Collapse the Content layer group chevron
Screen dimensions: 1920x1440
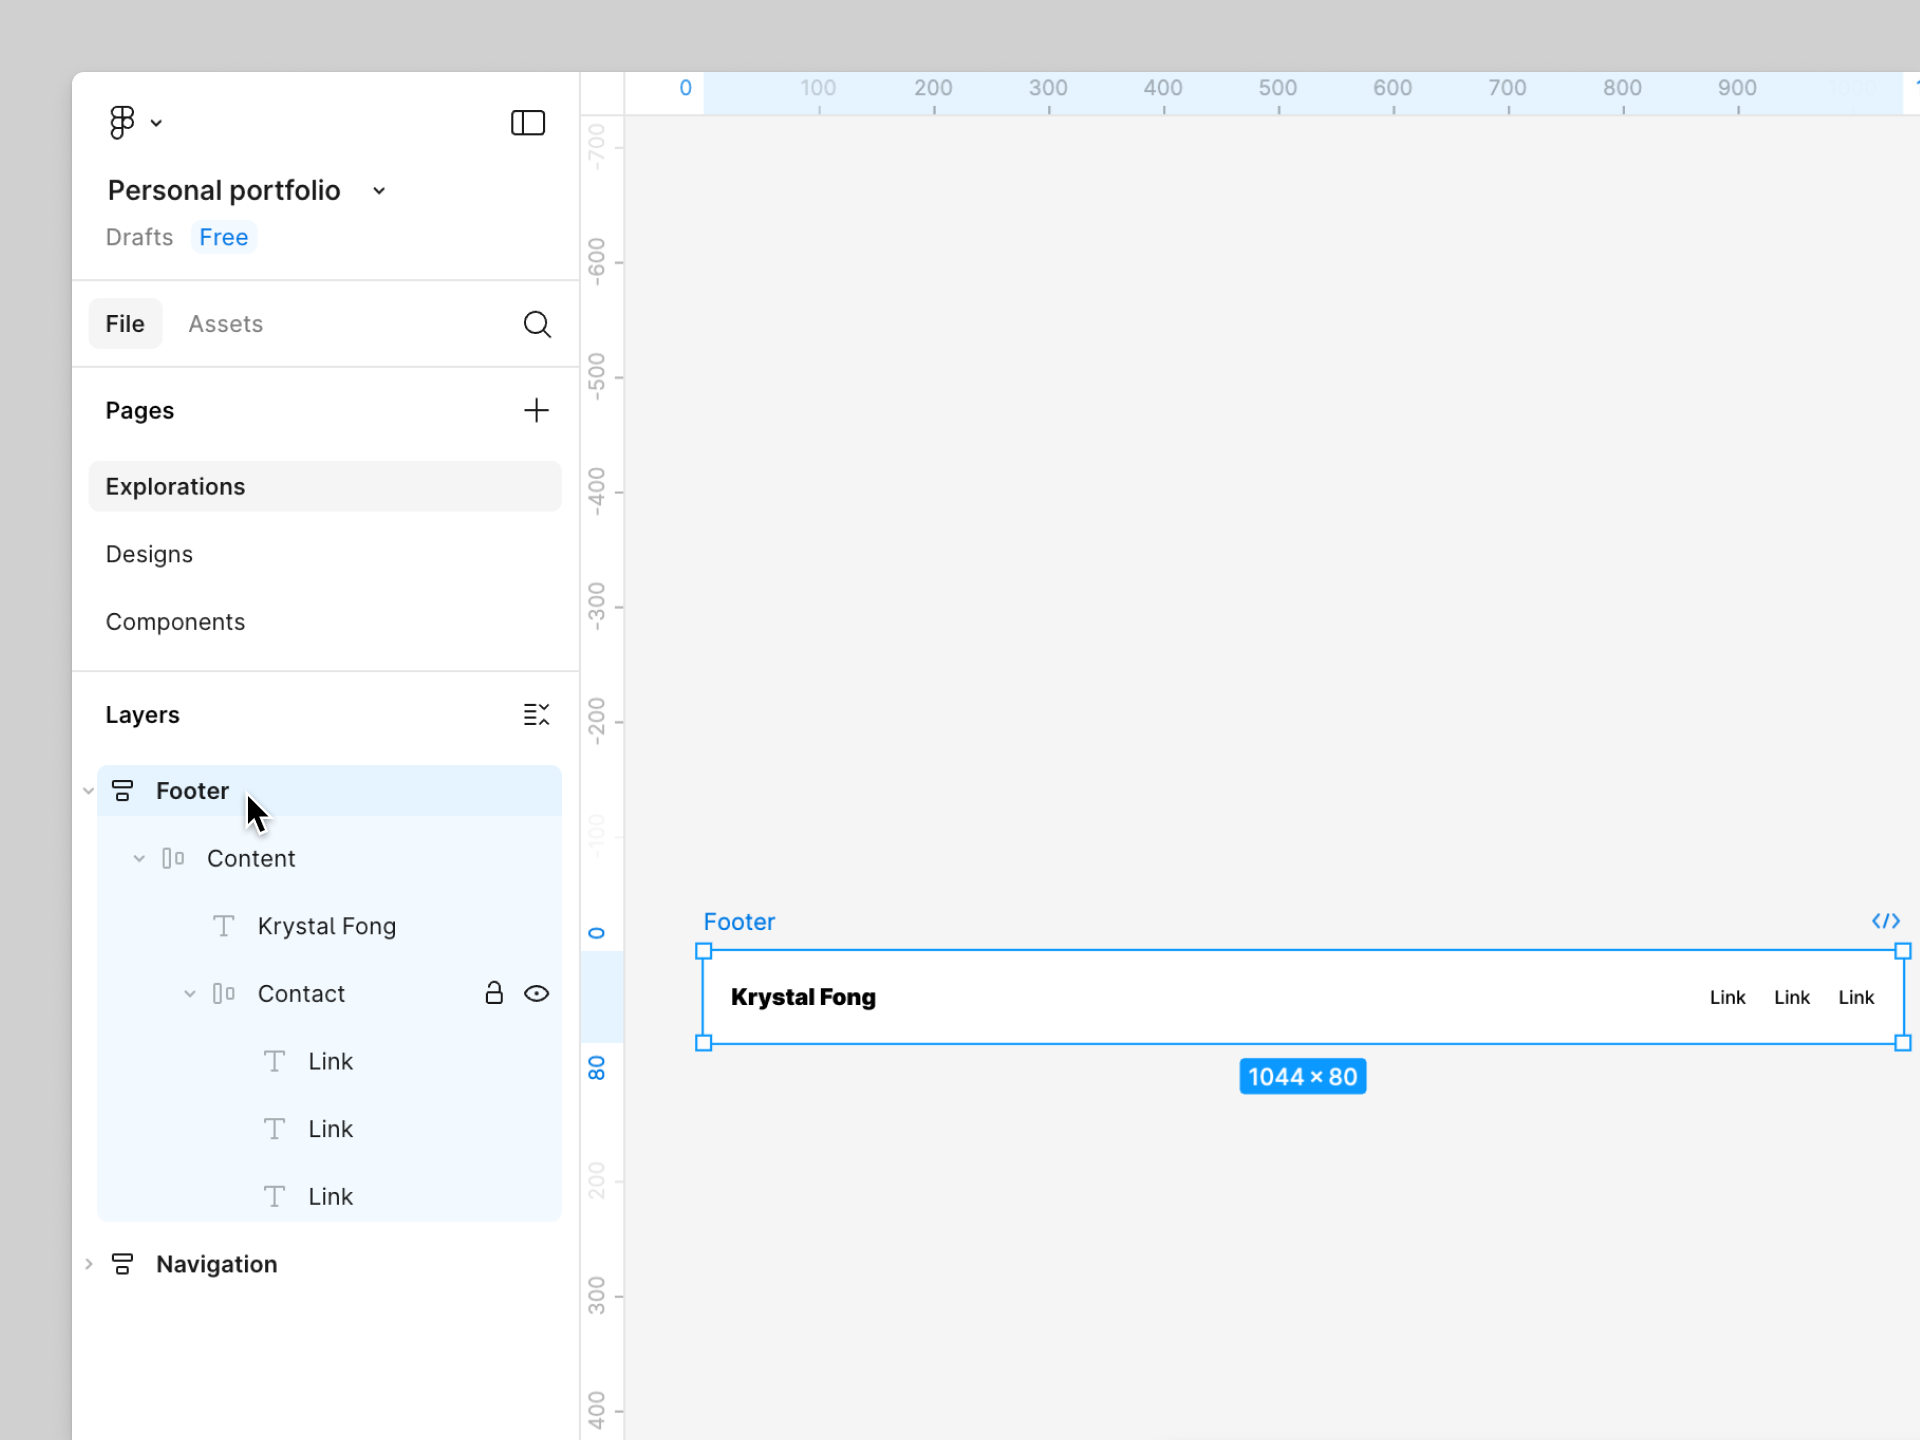(139, 858)
